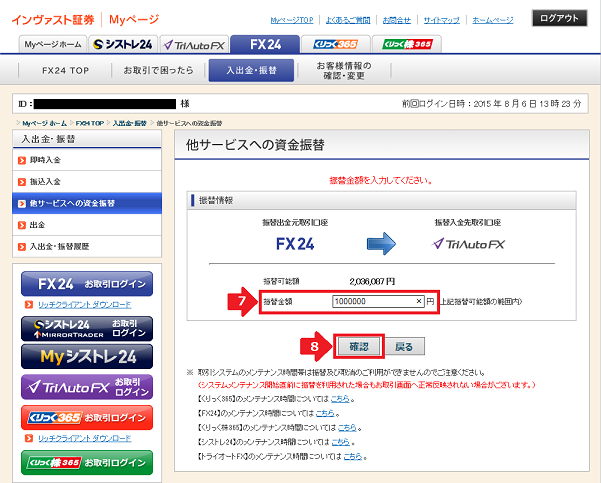Select 出金 in sidebar
Image resolution: width=601 pixels, height=483 pixels.
coord(87,225)
